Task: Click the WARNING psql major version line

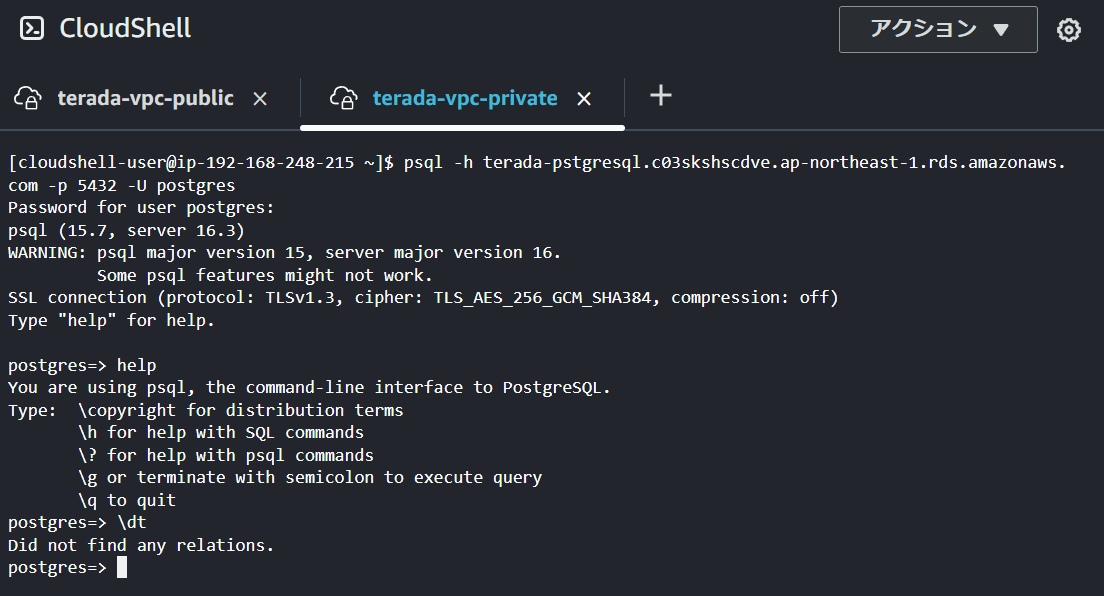Action: [284, 252]
